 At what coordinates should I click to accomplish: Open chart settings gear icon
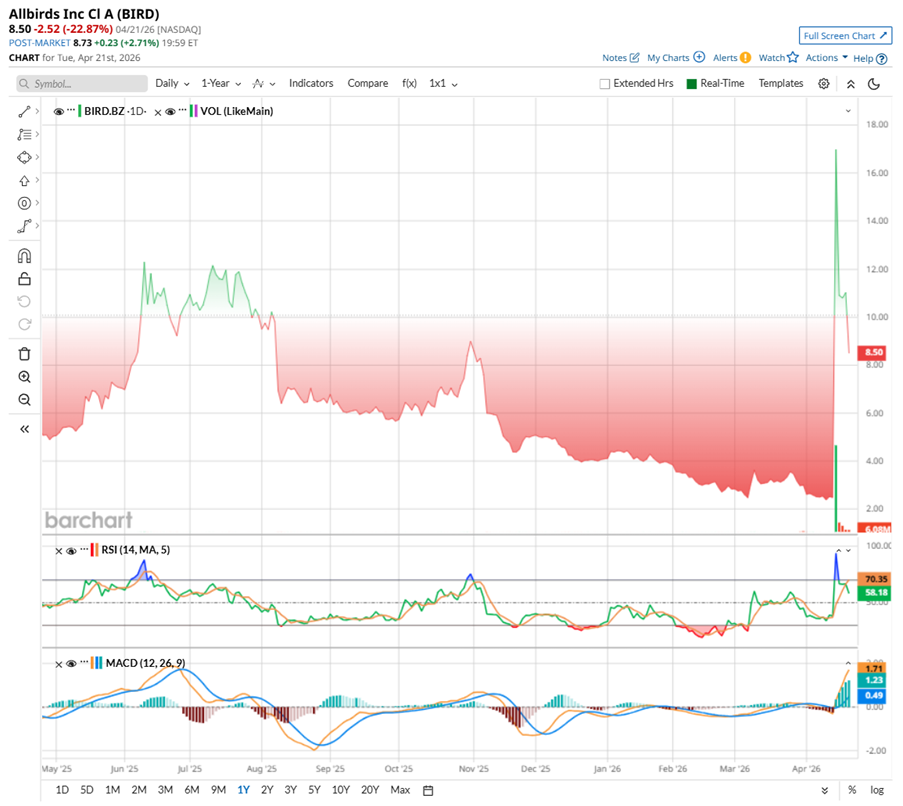pyautogui.click(x=824, y=83)
